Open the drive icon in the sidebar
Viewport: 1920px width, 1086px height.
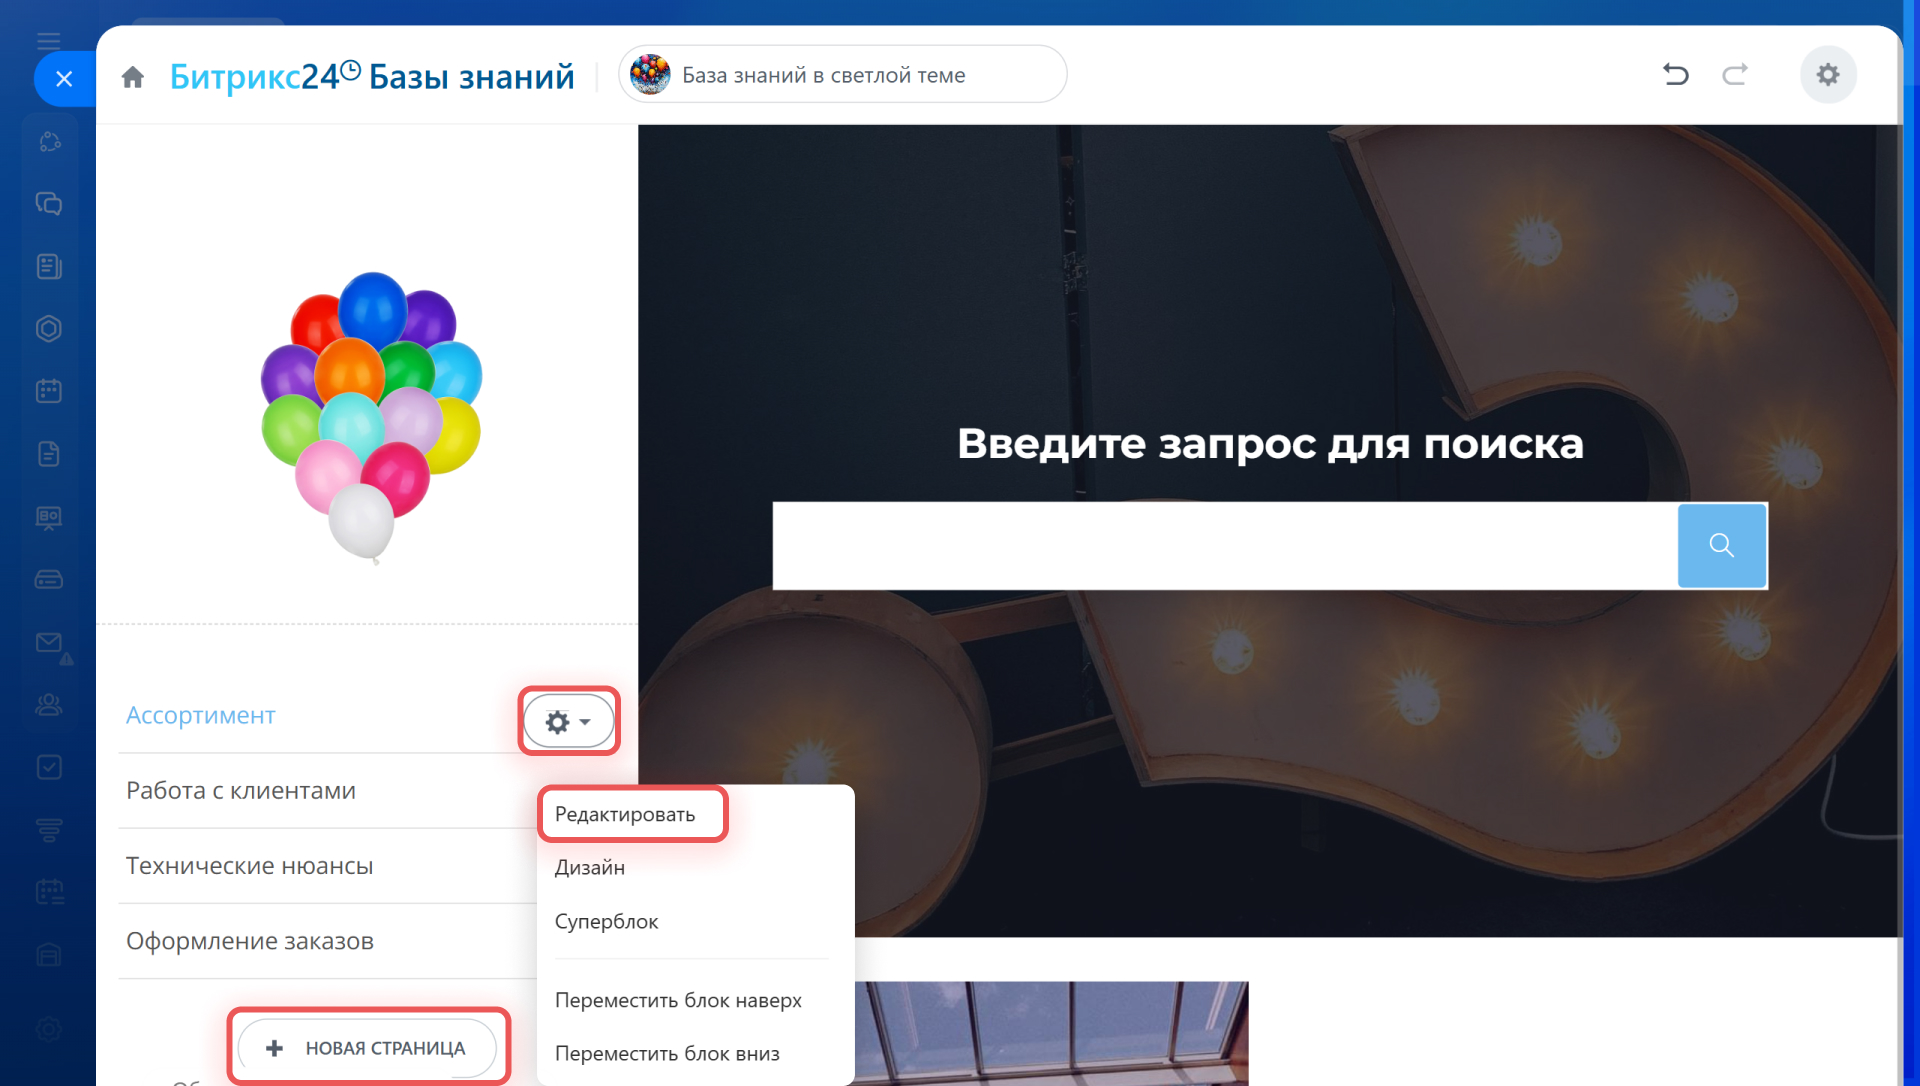tap(49, 580)
